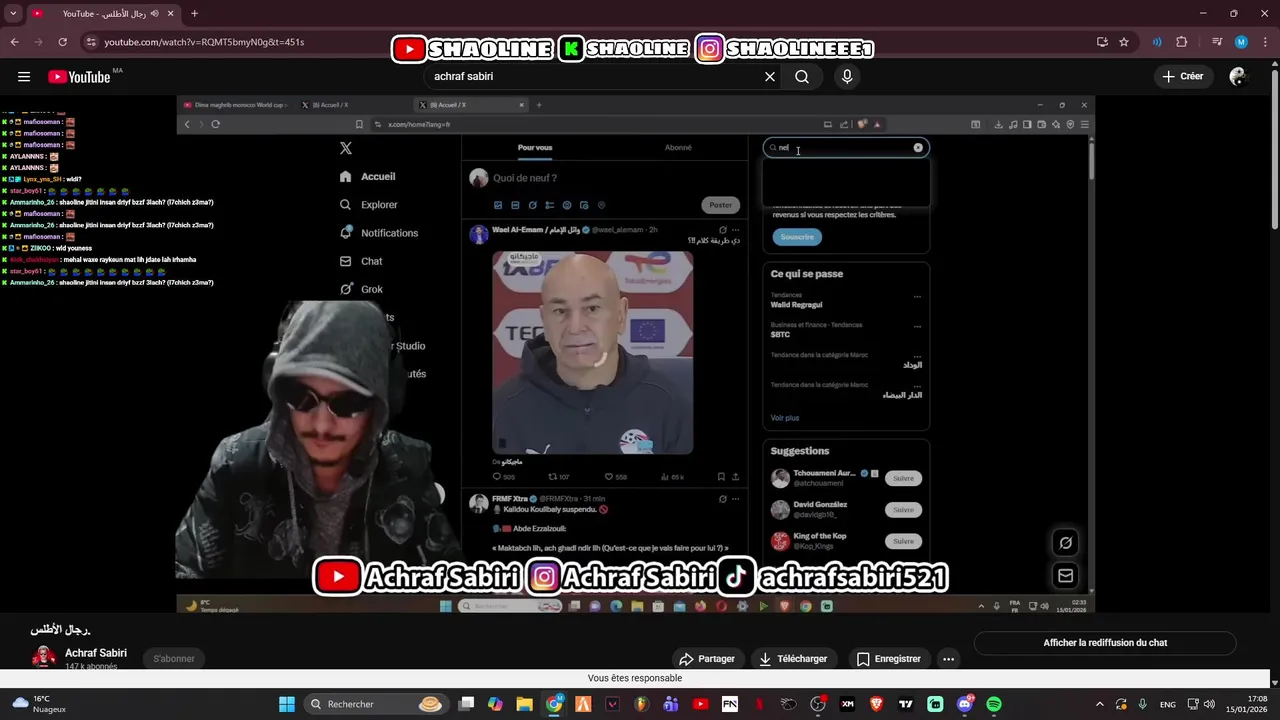Mute the YouTube tab's audio indicator
The height and width of the screenshot is (720, 1280).
click(154, 14)
